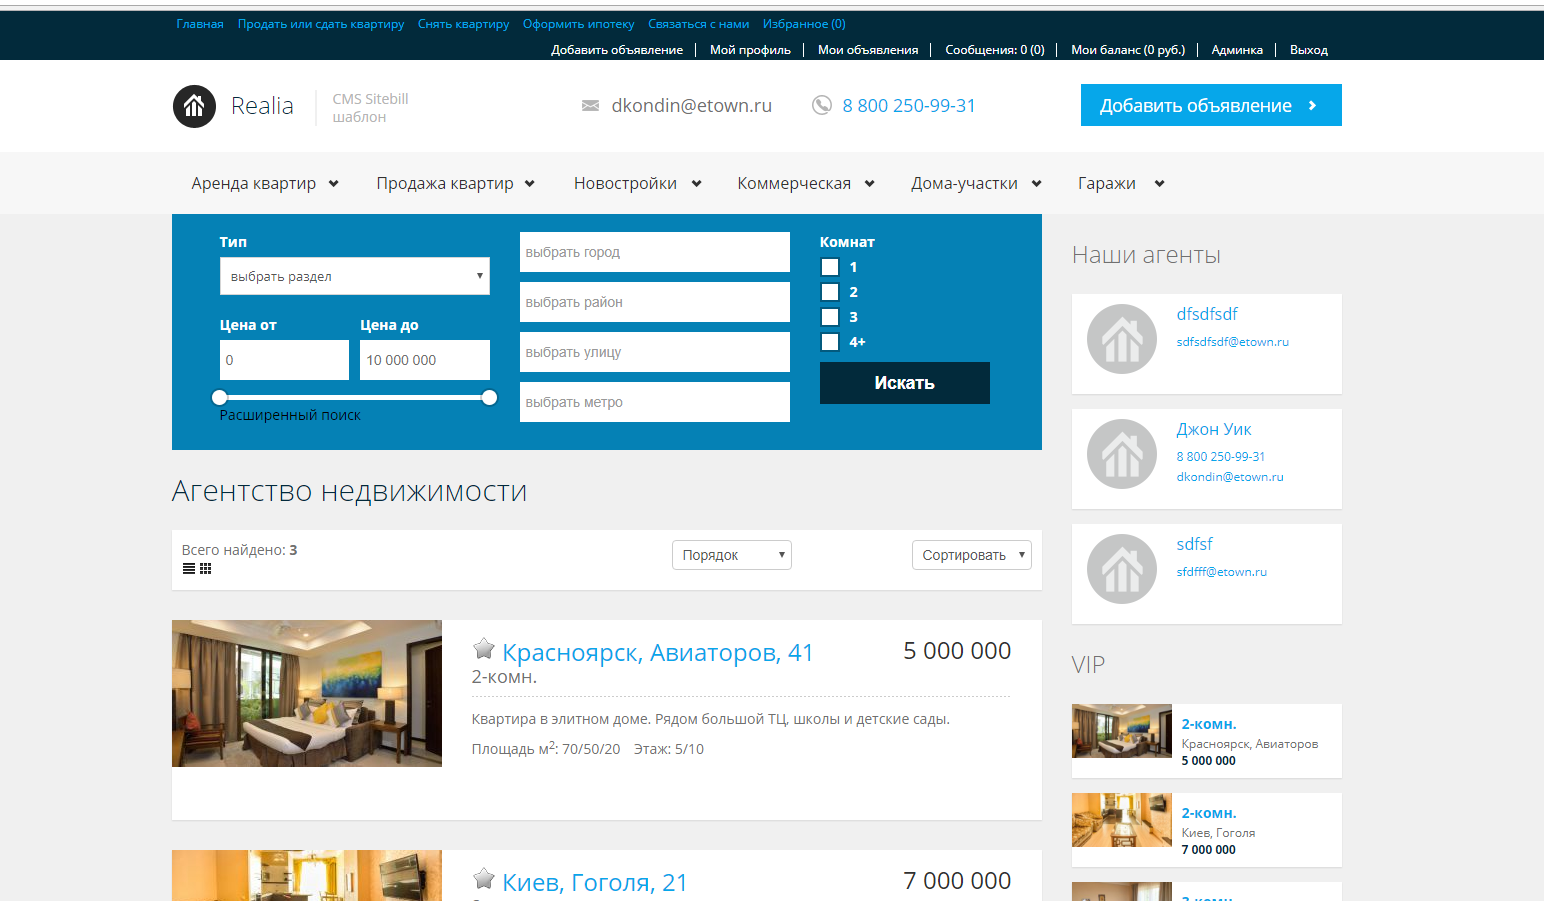Expand the Сортировать sort dropdown
Image resolution: width=1544 pixels, height=901 pixels.
971,555
